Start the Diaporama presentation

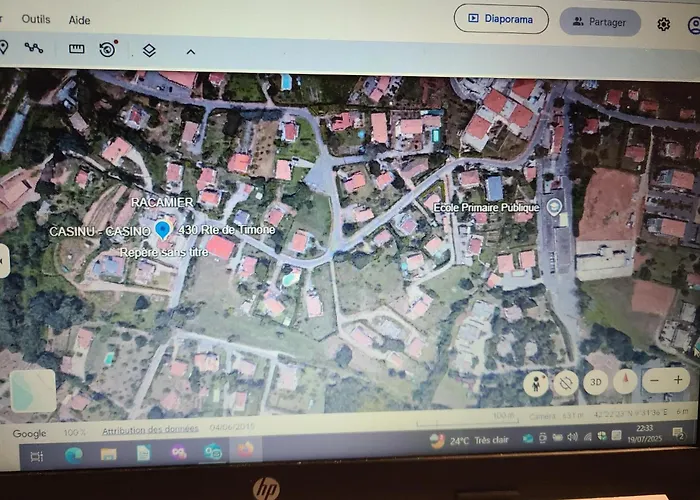coord(501,19)
